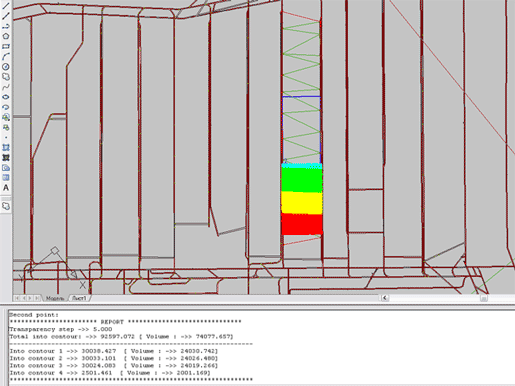515x386 pixels.
Task: Click the yellow filled region in the drawing
Action: click(302, 203)
